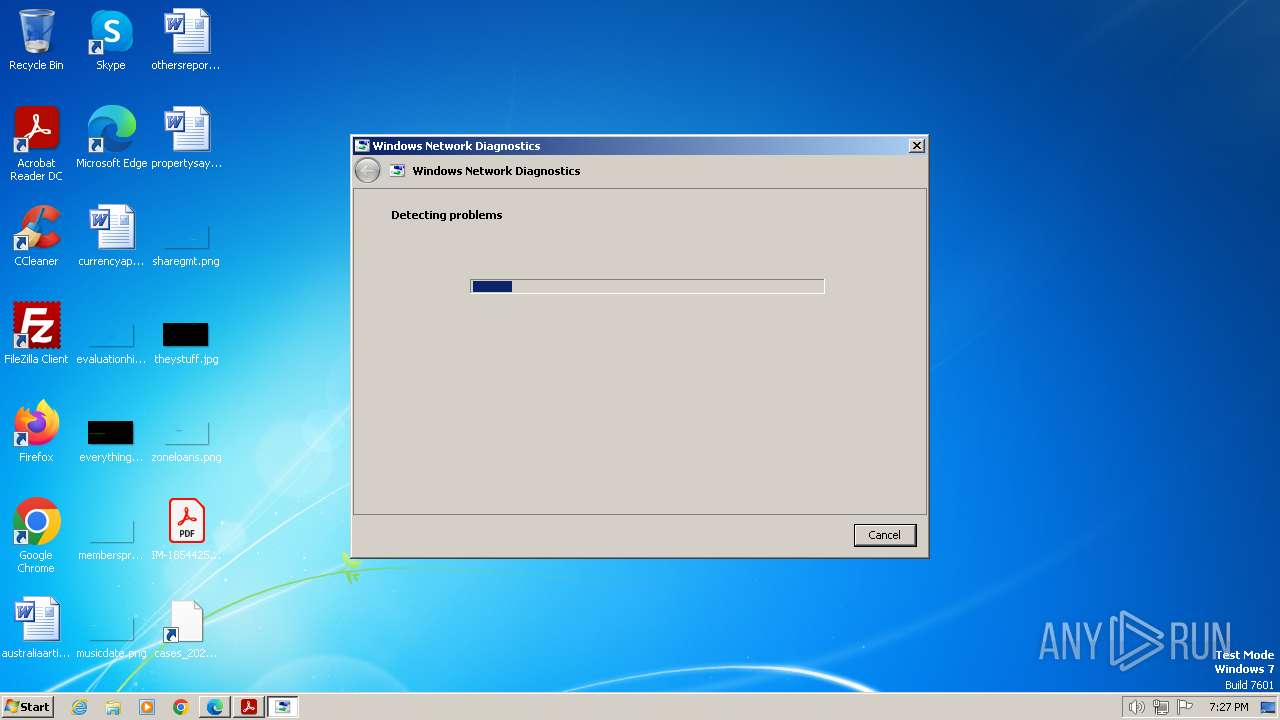Select the sharegmt.png file
1280x720 pixels.
click(x=186, y=243)
